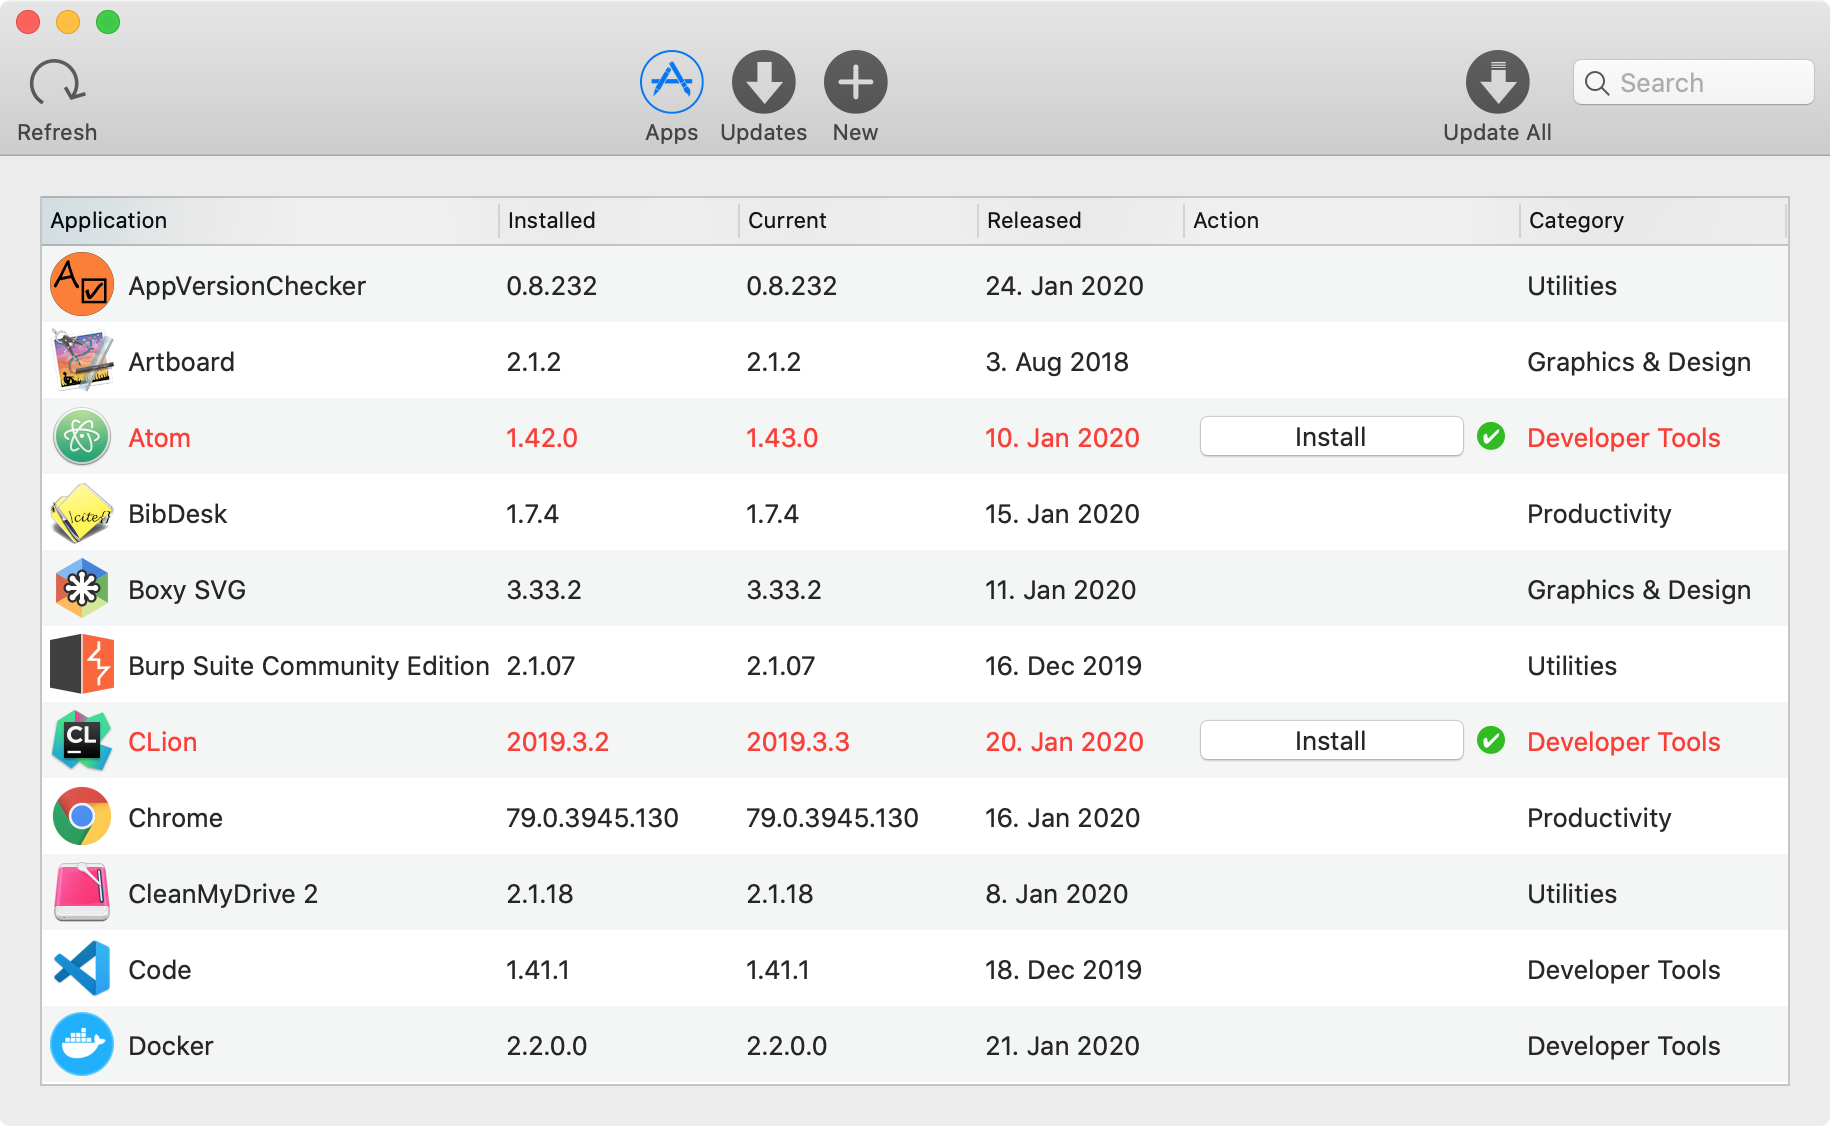Sort by the Category column header
This screenshot has width=1830, height=1126.
[x=1654, y=221]
